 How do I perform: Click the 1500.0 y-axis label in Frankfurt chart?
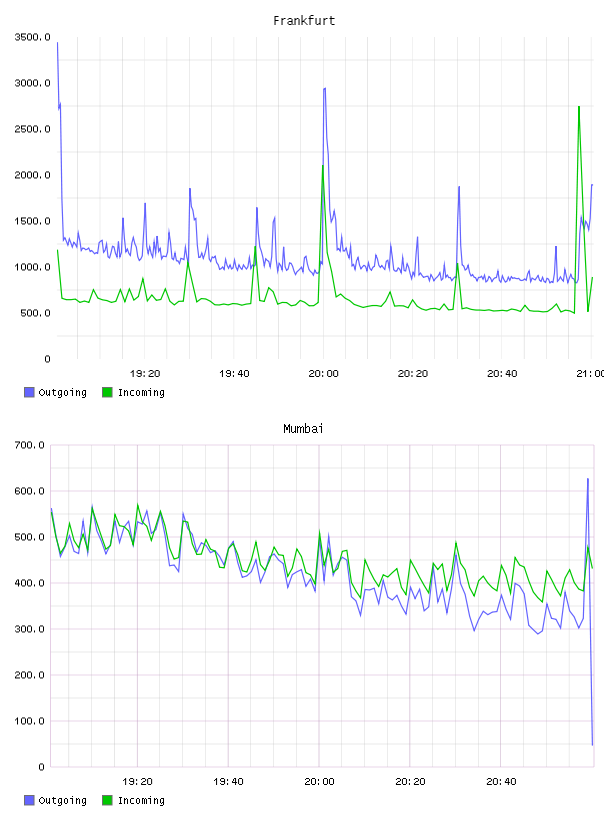click(33, 221)
